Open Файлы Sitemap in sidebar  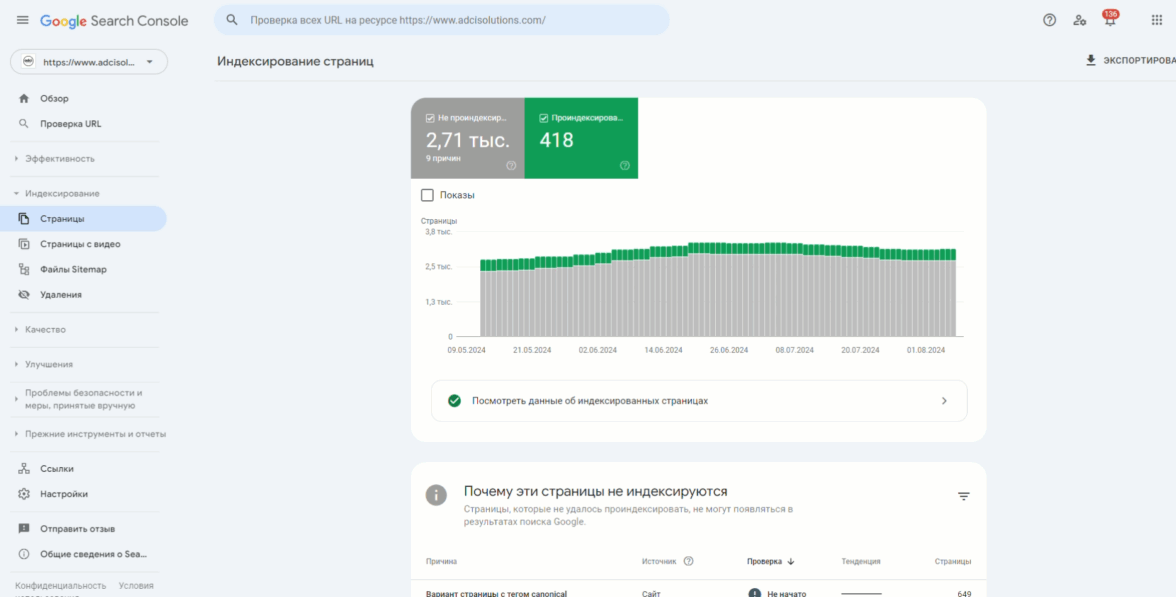73,270
